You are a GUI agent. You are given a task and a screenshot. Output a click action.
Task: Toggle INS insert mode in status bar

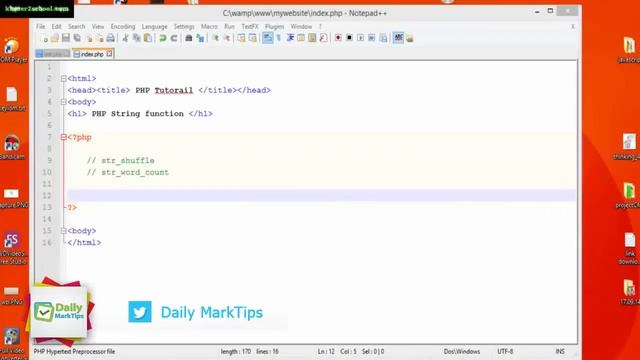coord(560,351)
